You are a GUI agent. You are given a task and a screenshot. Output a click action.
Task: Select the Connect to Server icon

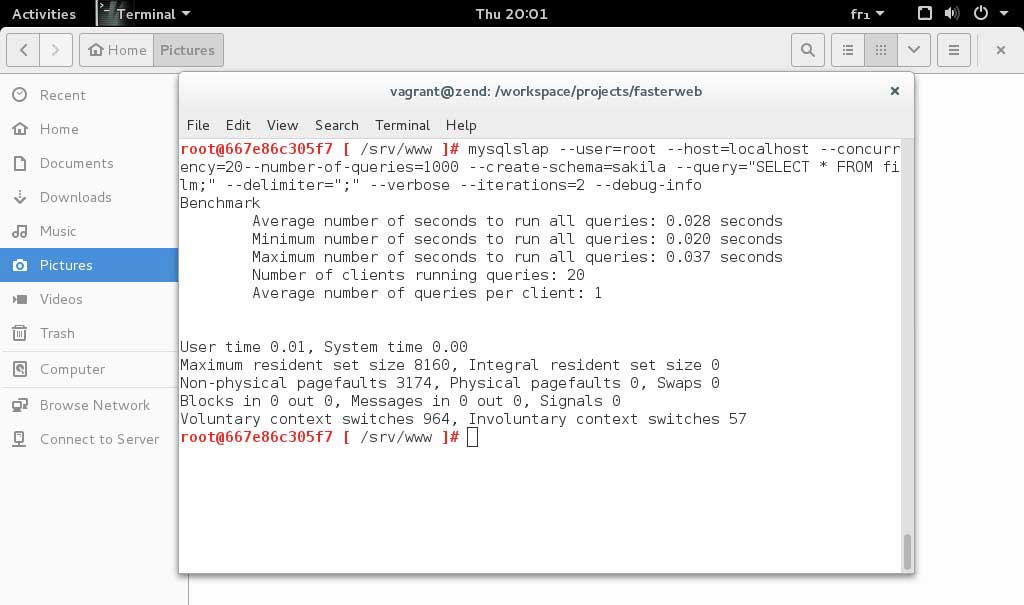20,439
